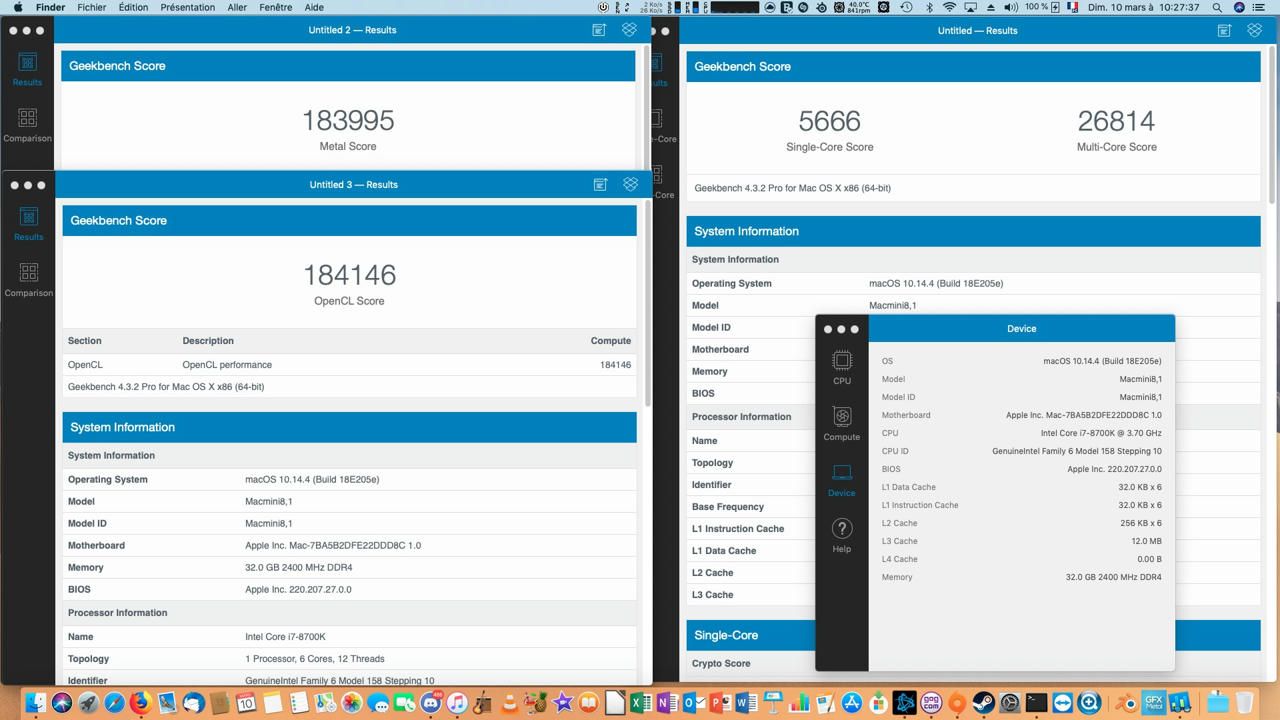Click CPU ID value in Device window

[x=1076, y=451]
